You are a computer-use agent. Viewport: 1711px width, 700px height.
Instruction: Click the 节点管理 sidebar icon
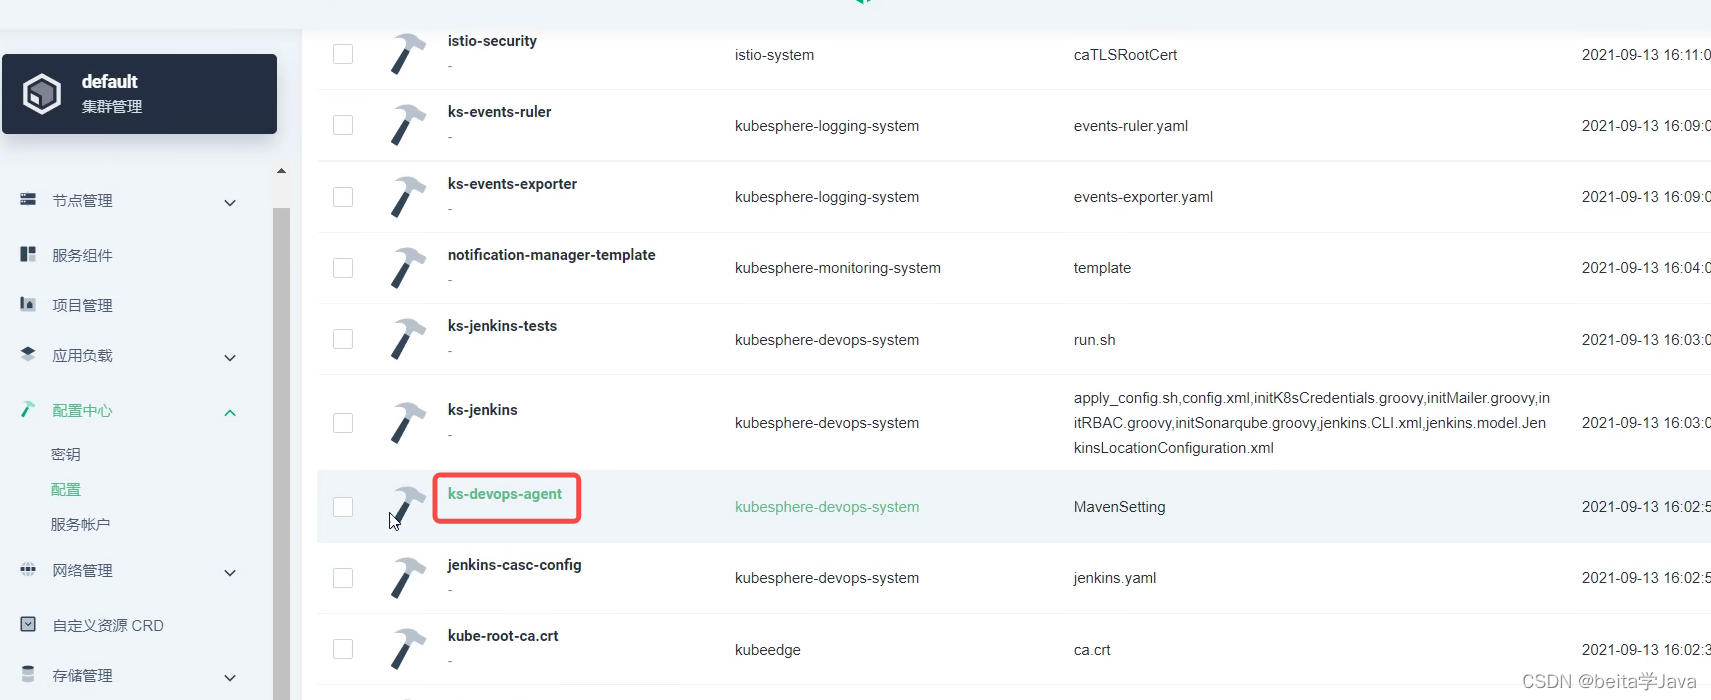pyautogui.click(x=28, y=200)
